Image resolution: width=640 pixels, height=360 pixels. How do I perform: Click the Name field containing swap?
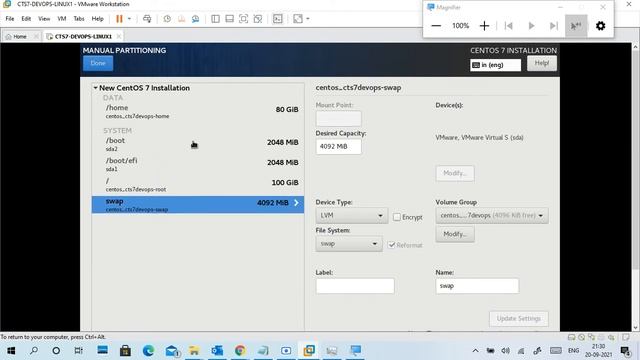[x=477, y=286]
